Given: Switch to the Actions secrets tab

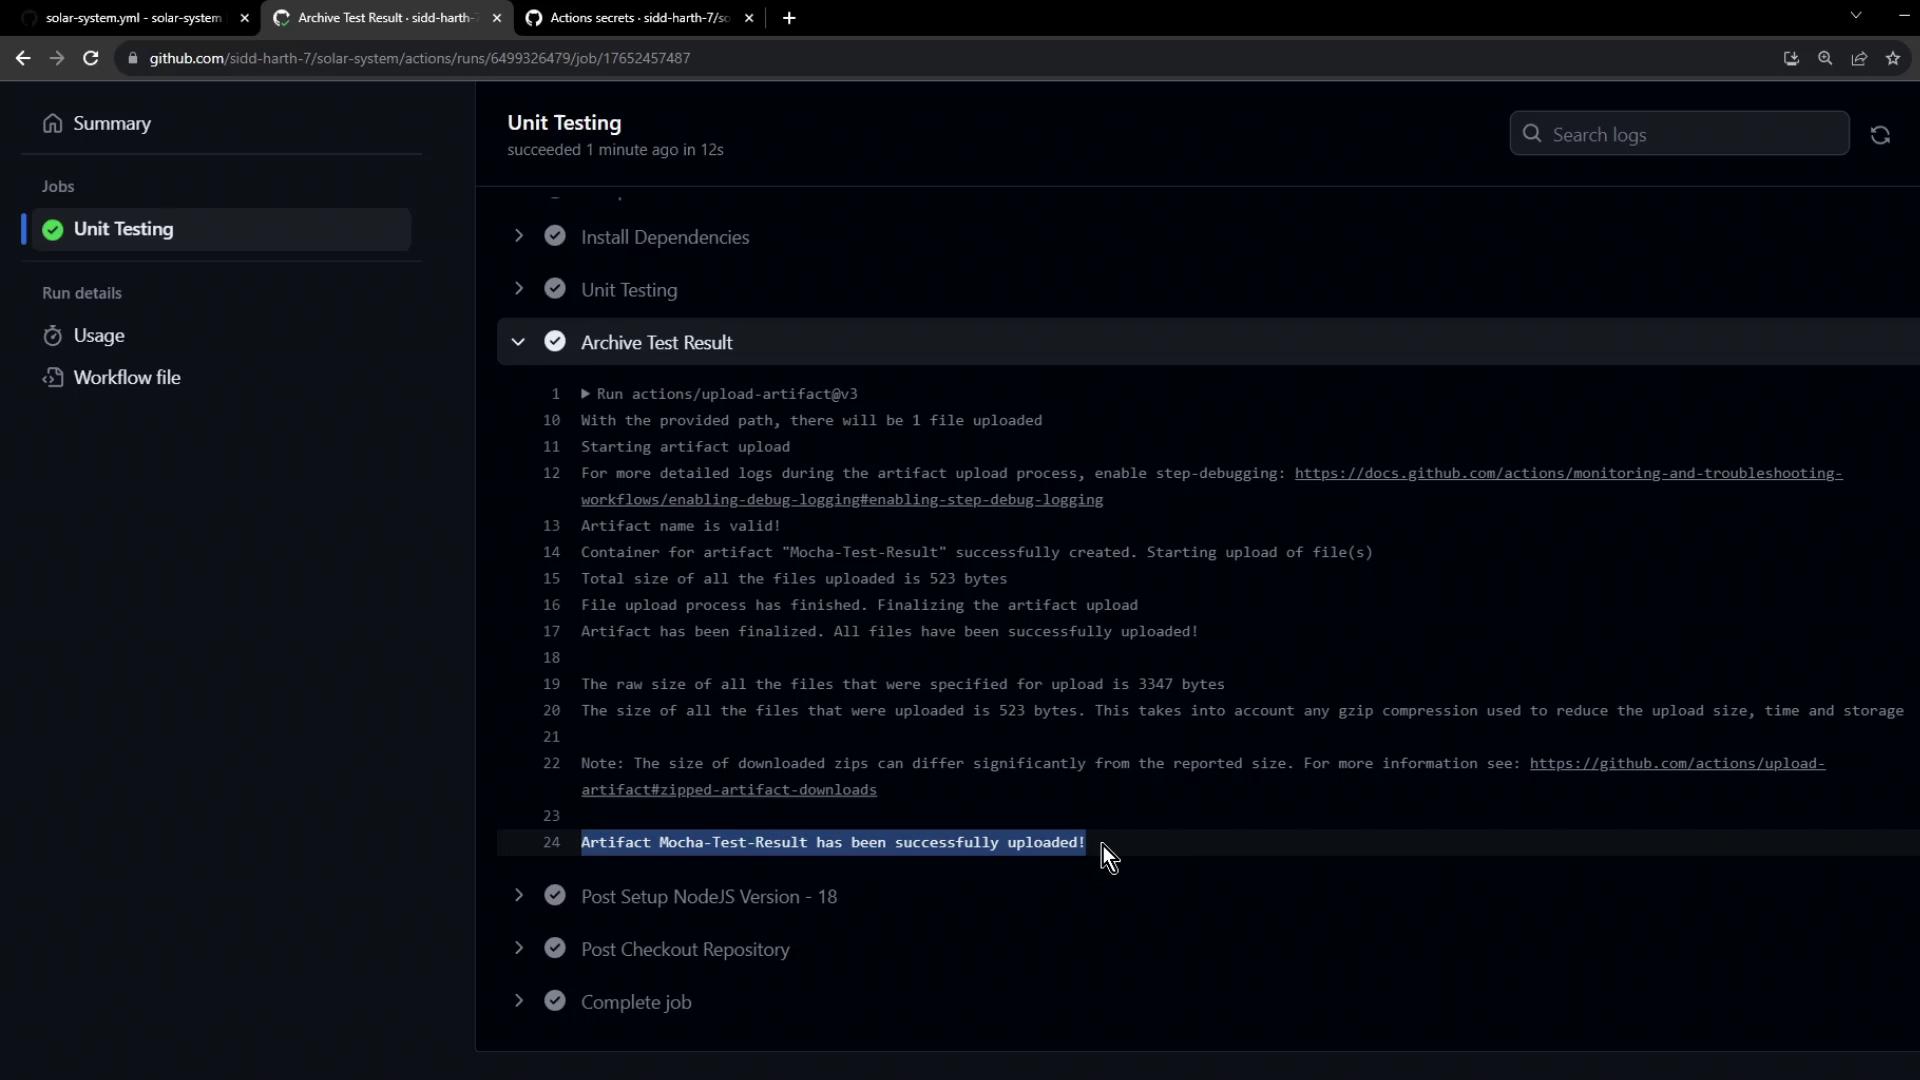Looking at the screenshot, I should [638, 18].
